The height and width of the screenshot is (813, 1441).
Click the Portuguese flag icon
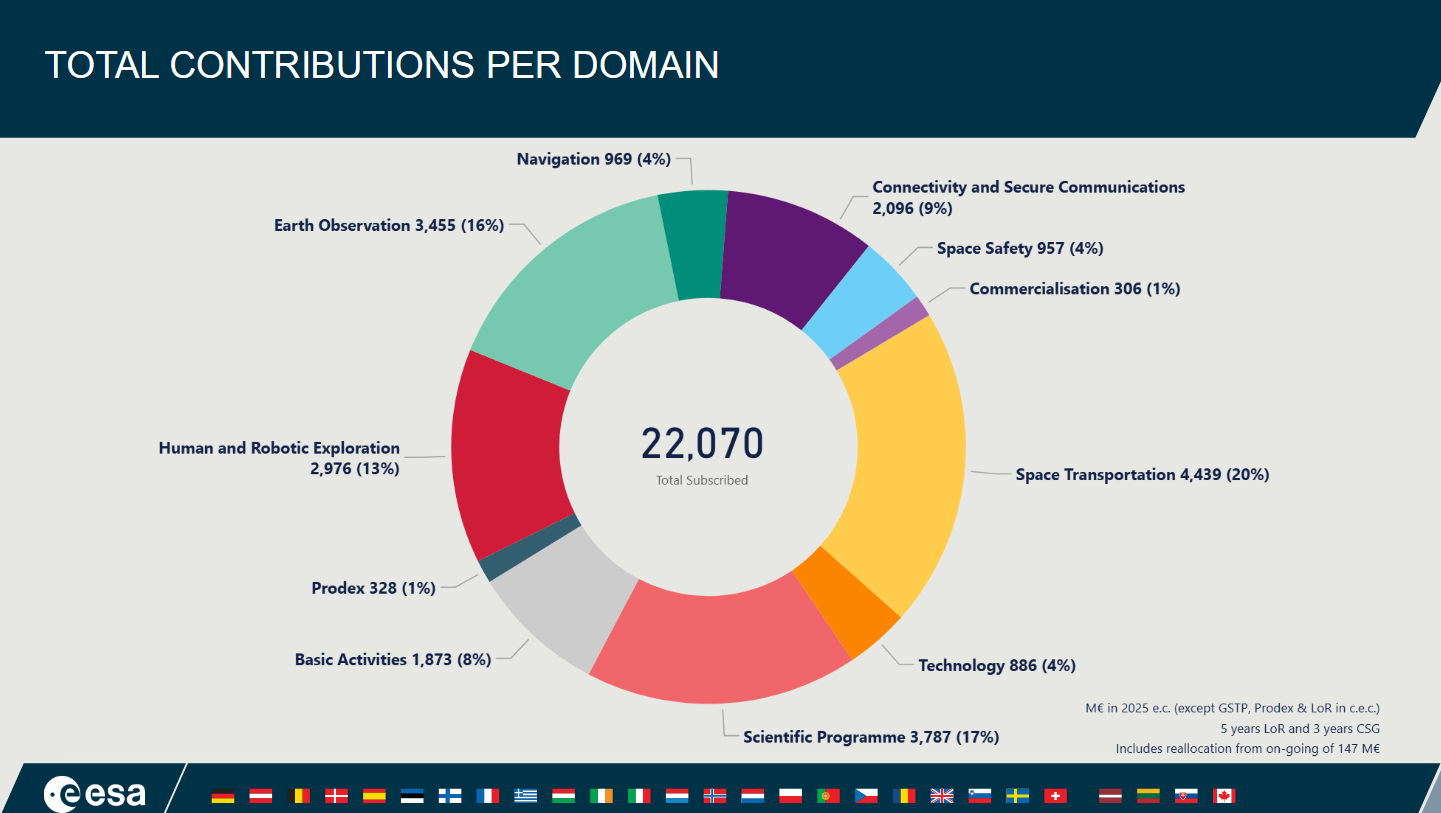[829, 796]
